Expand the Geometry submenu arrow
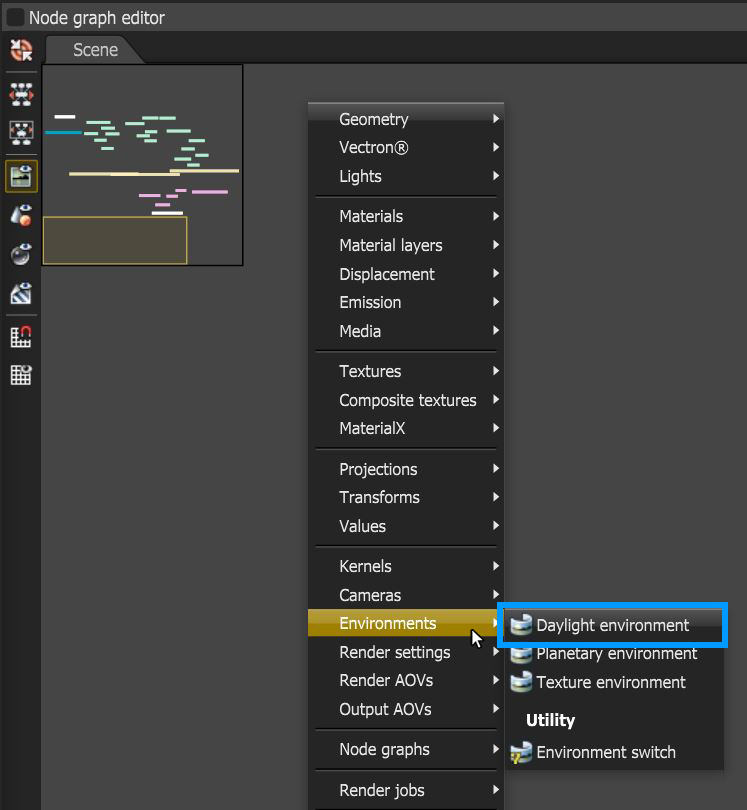The image size is (747, 810). coord(496,119)
